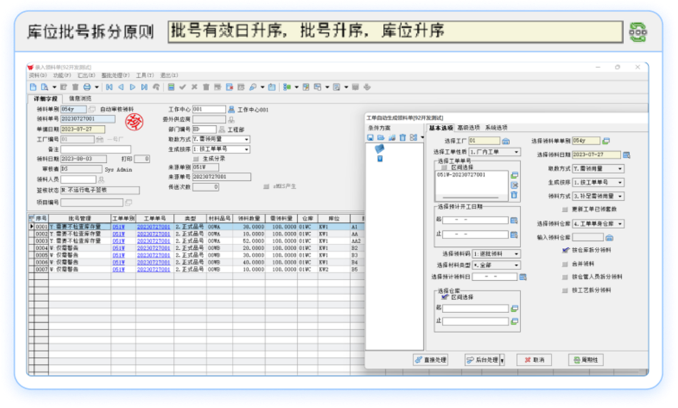Open the 选择工单性质 dropdown
This screenshot has width=678, height=408.
click(x=515, y=152)
